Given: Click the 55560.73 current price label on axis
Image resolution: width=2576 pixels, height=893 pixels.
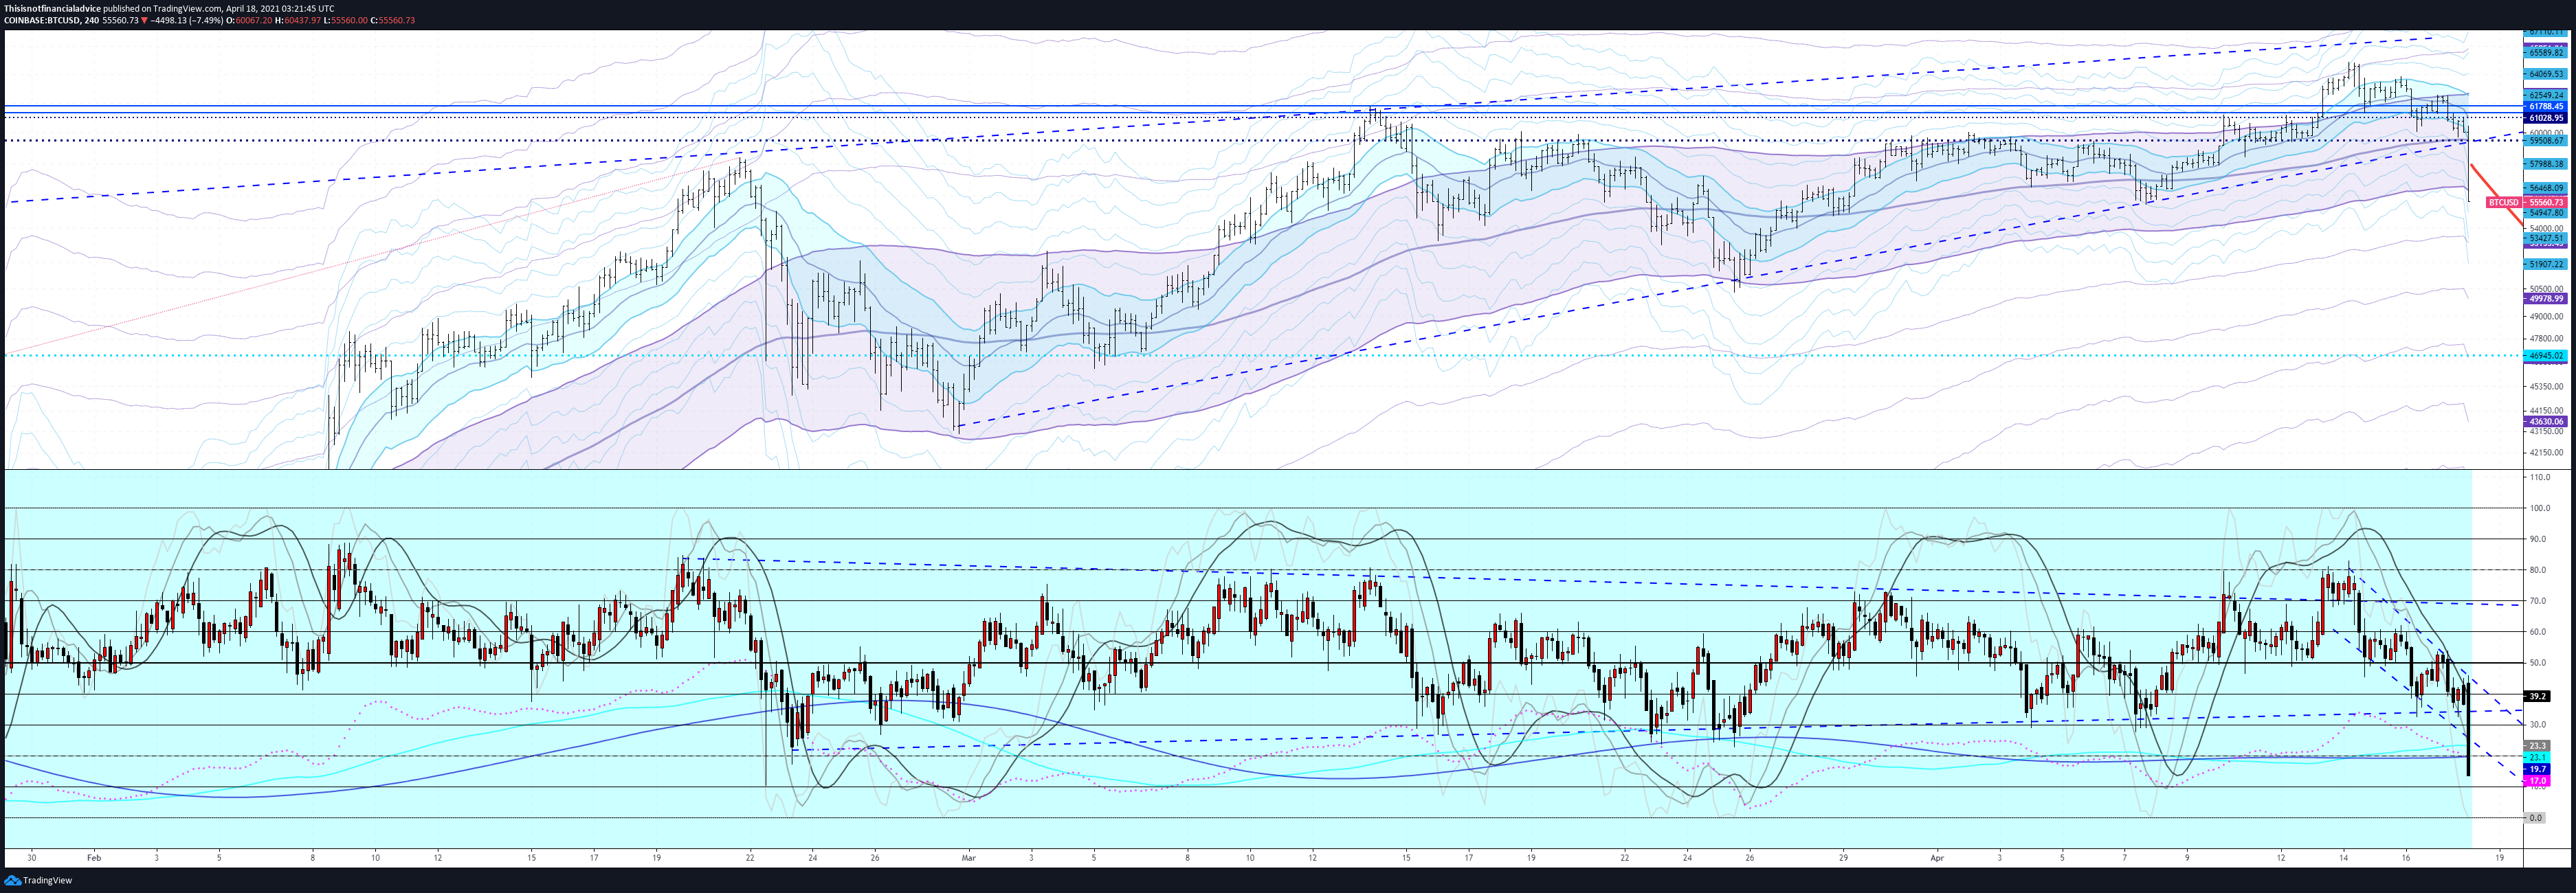Looking at the screenshot, I should click(x=2546, y=202).
